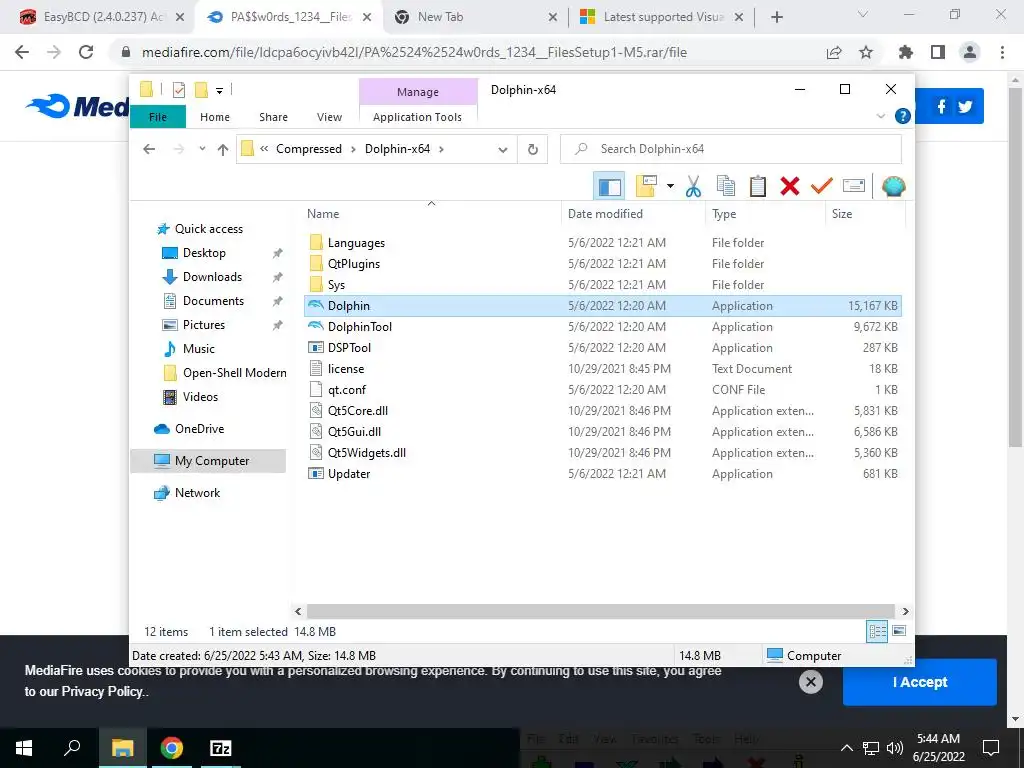The width and height of the screenshot is (1024, 768).
Task: Click the orange checkmark Properties icon
Action: [x=822, y=187]
